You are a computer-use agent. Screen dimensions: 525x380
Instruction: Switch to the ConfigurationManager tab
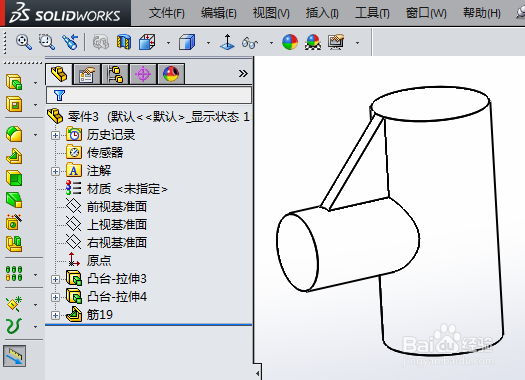pos(115,74)
